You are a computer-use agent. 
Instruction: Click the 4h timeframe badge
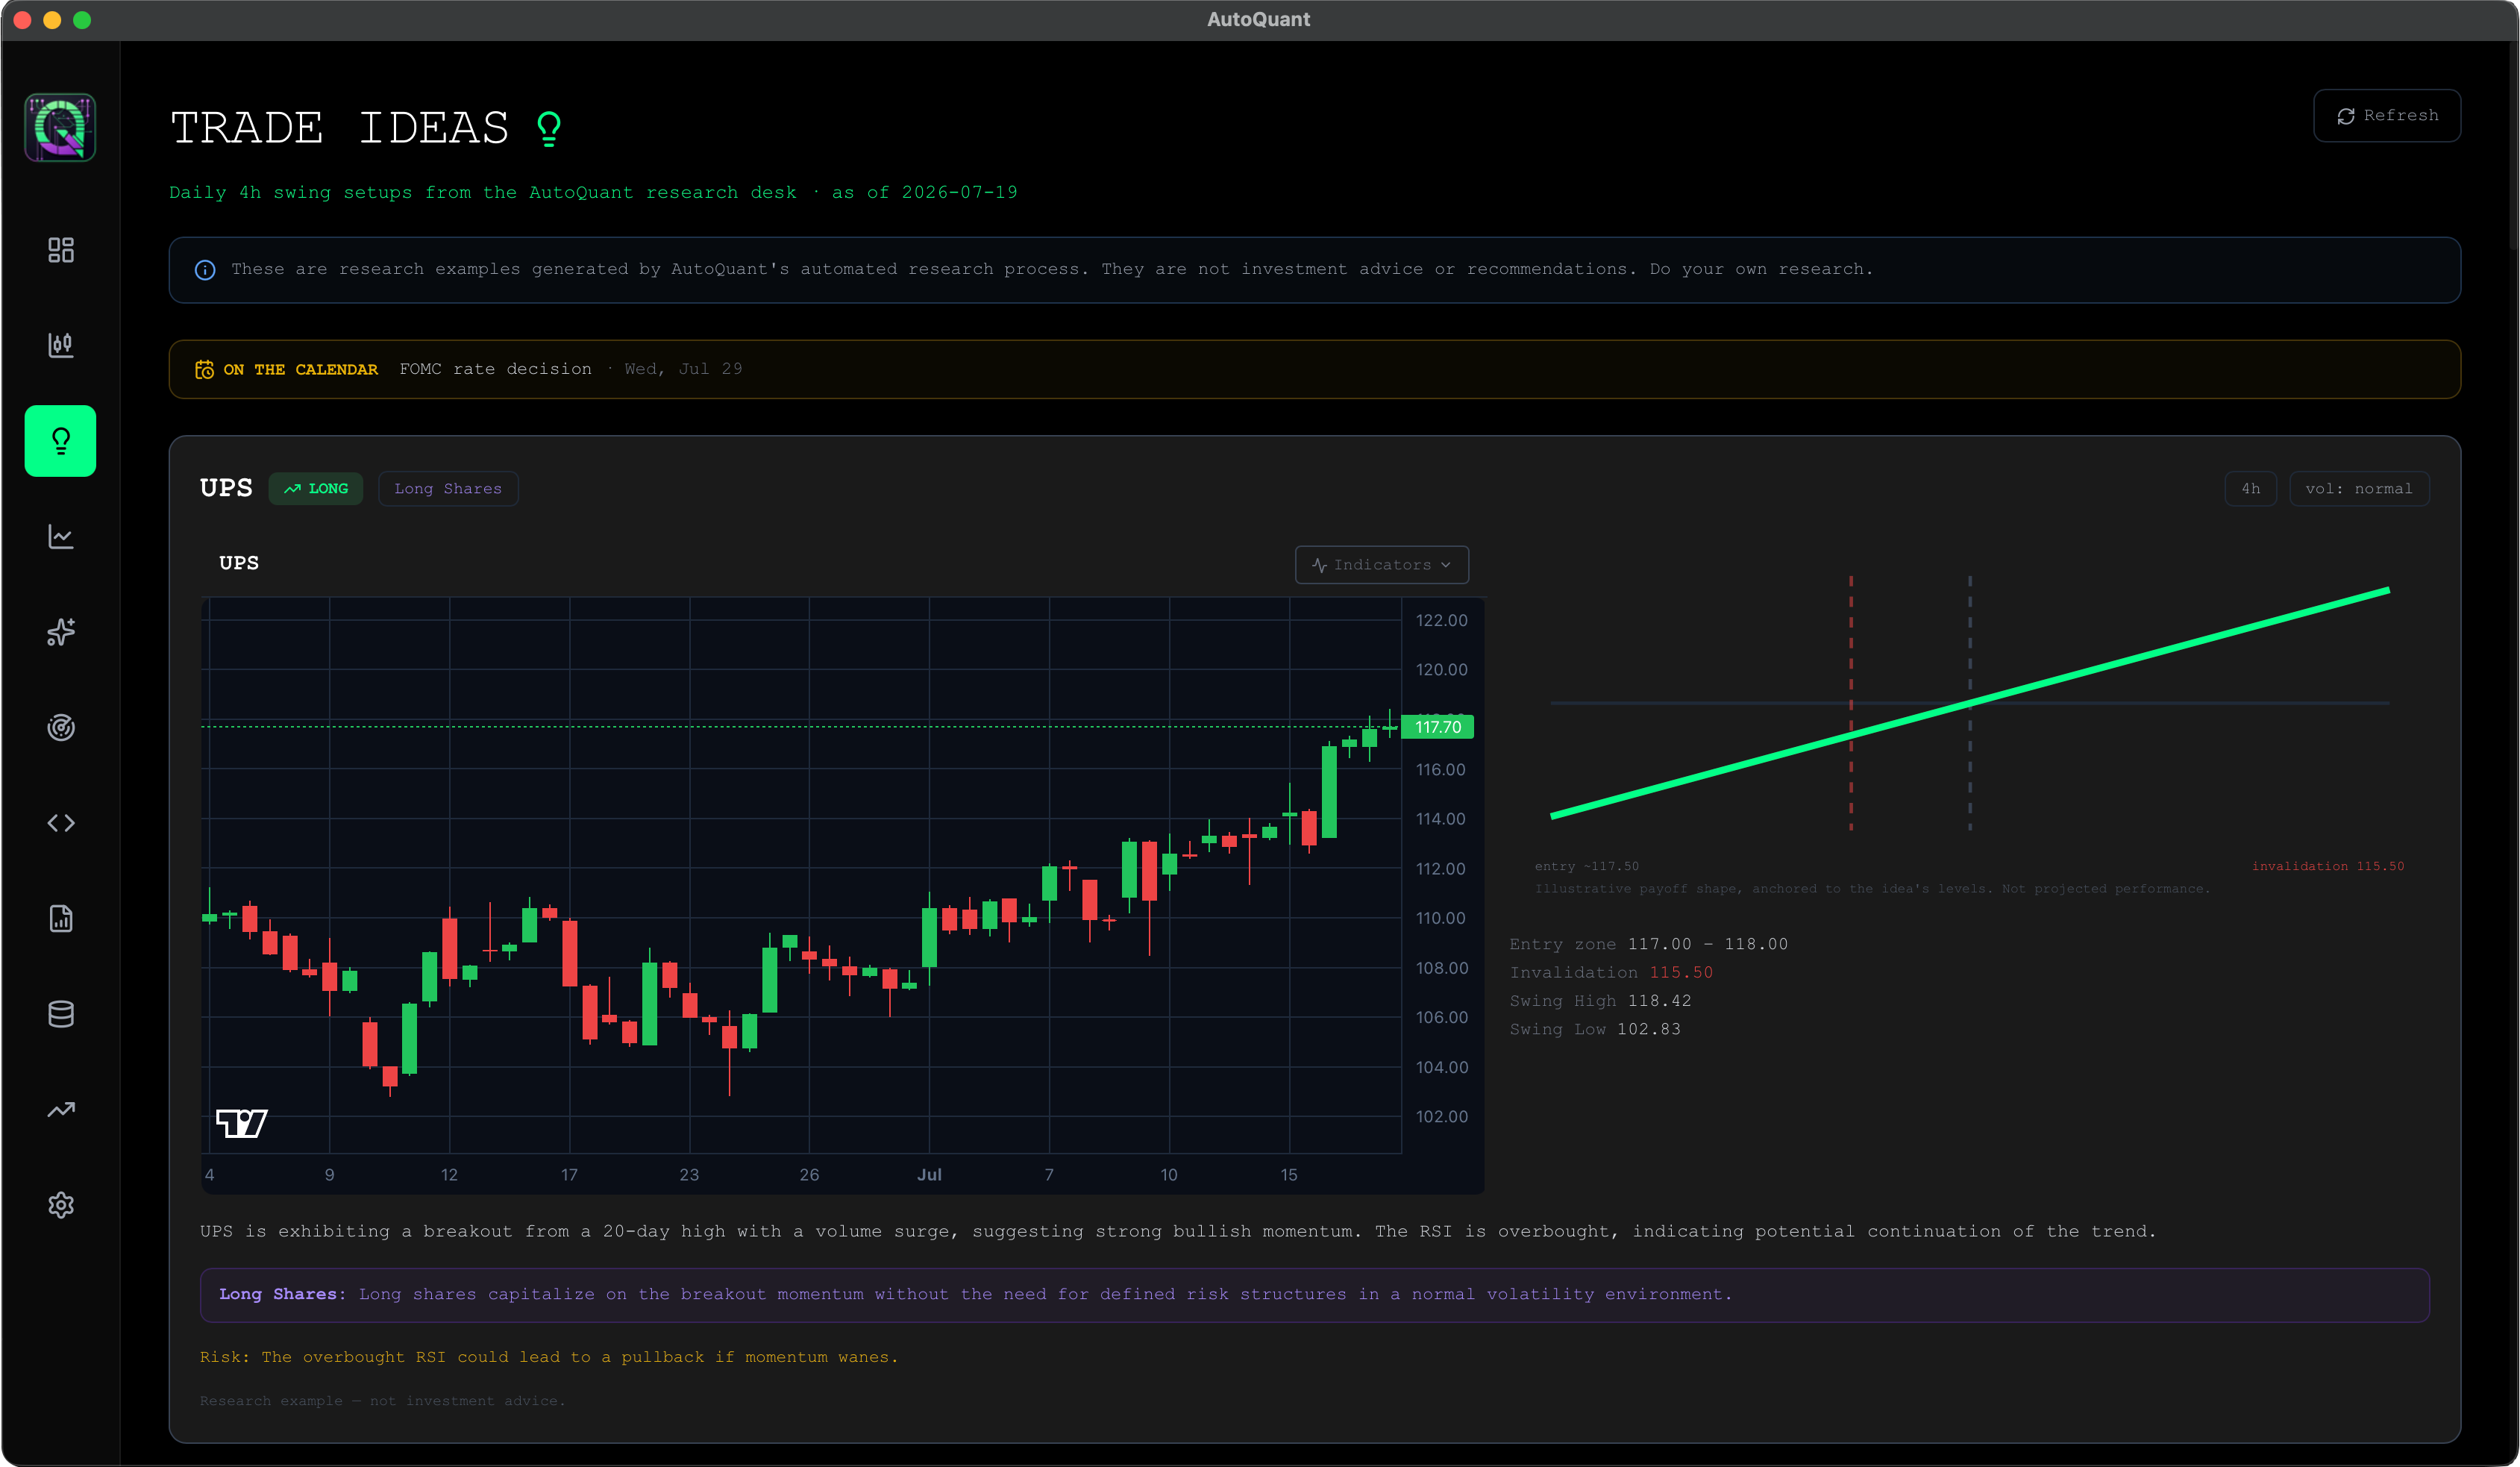2251,489
